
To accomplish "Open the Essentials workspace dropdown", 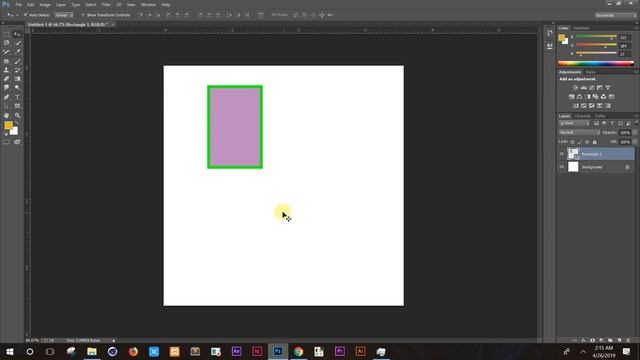I will pyautogui.click(x=615, y=15).
